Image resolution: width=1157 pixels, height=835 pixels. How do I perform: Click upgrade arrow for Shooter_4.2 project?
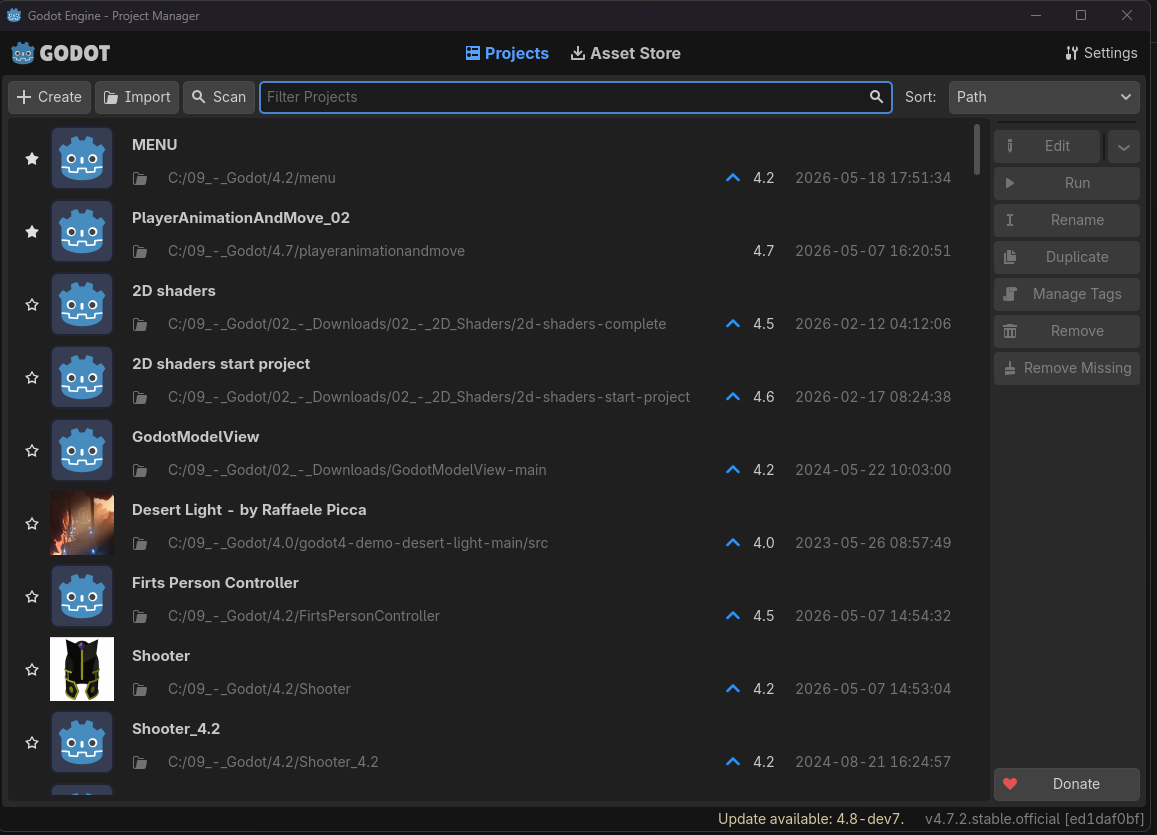coord(733,762)
